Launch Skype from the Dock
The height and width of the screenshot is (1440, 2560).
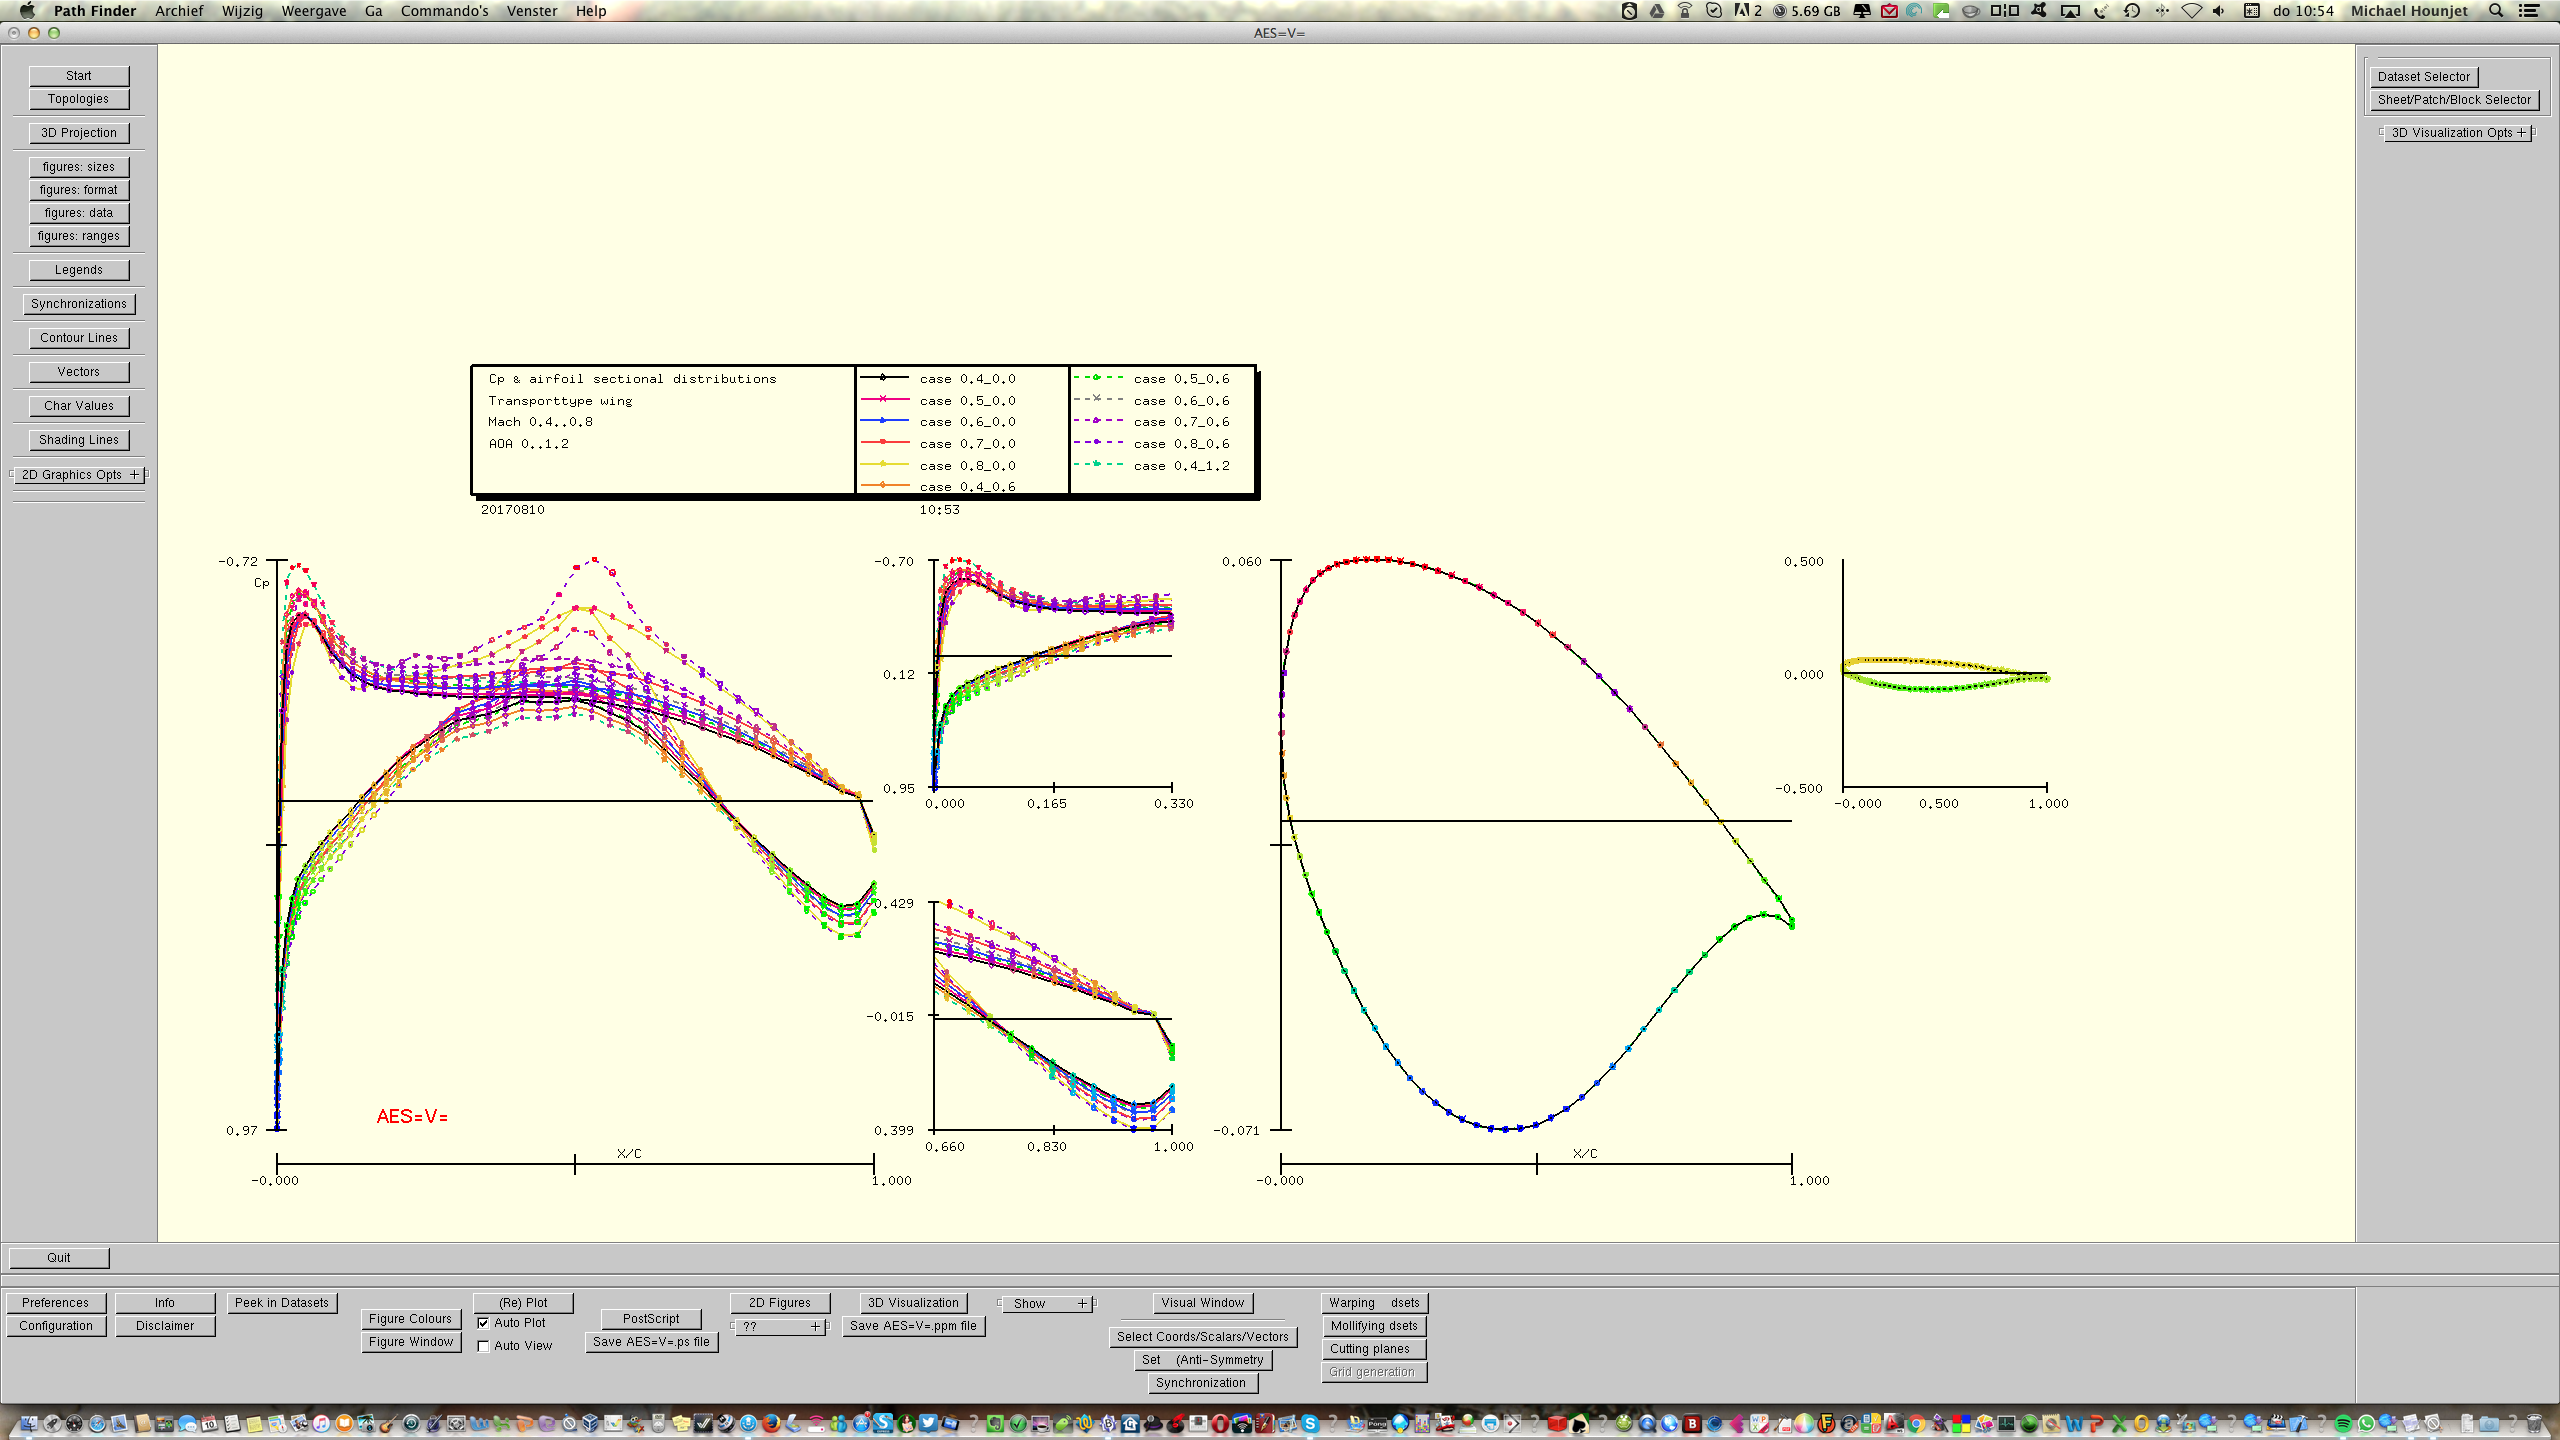click(x=1310, y=1423)
